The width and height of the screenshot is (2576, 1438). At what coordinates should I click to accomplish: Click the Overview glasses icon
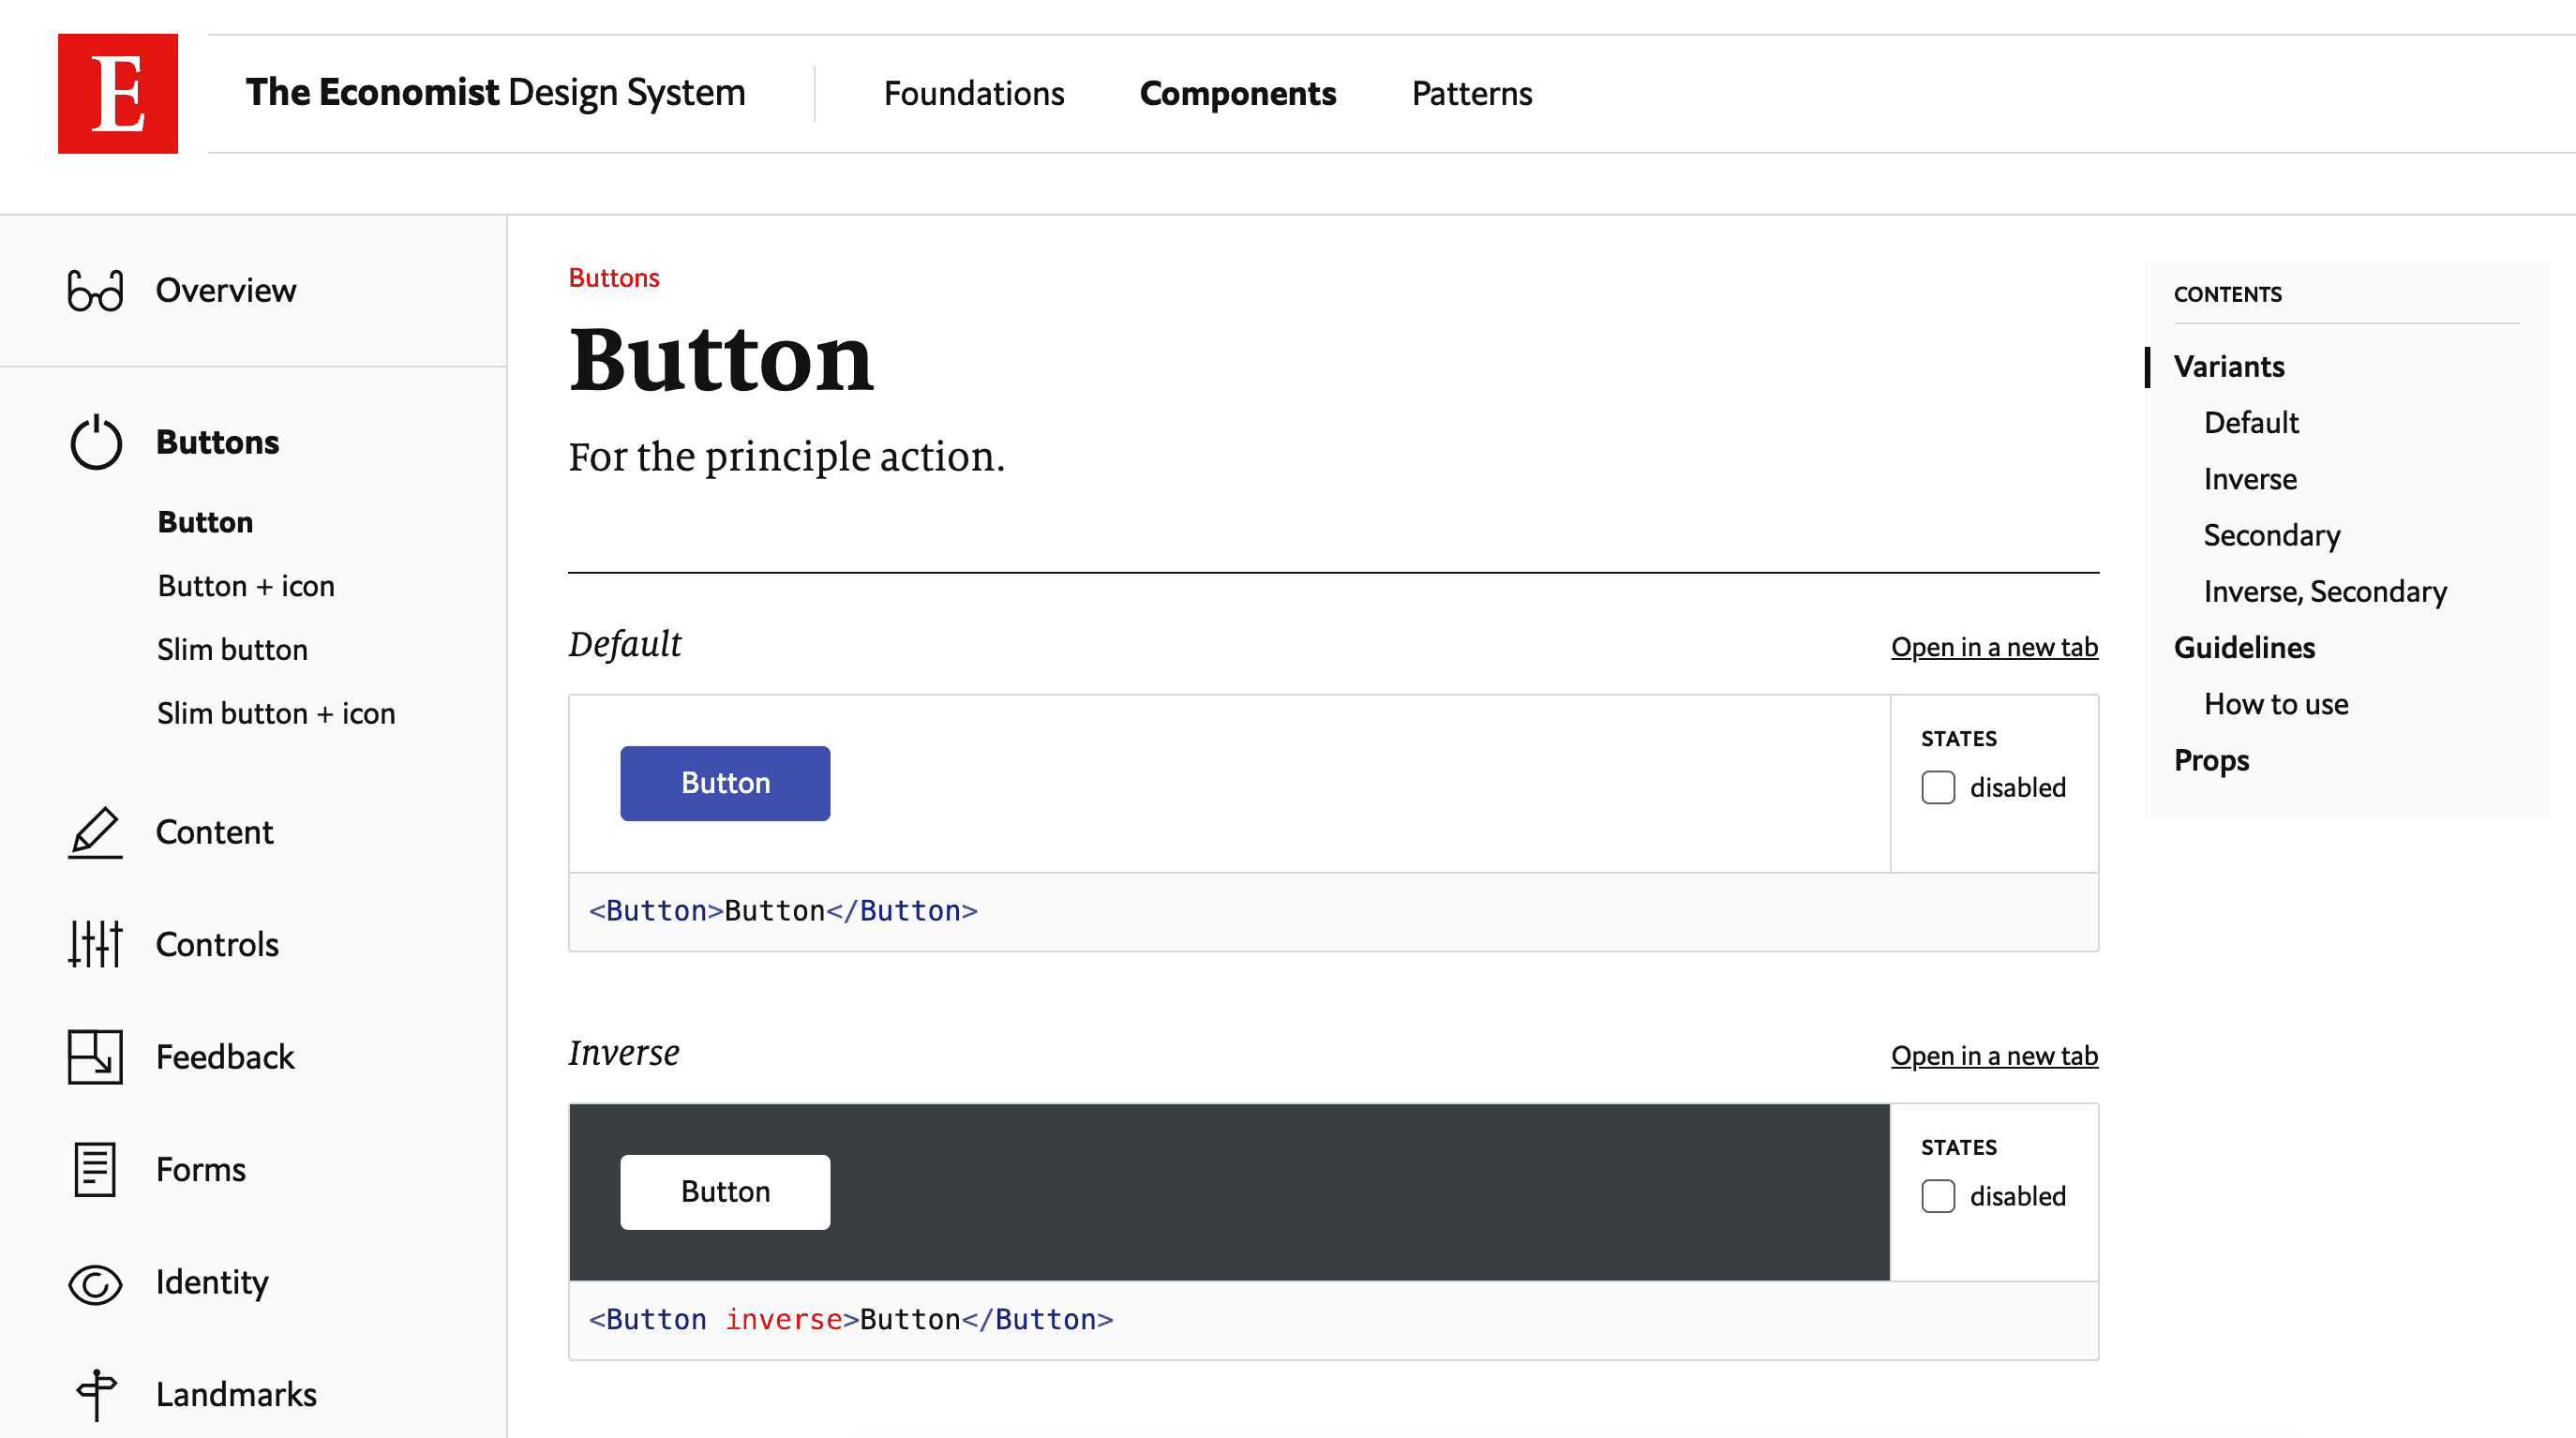95,290
